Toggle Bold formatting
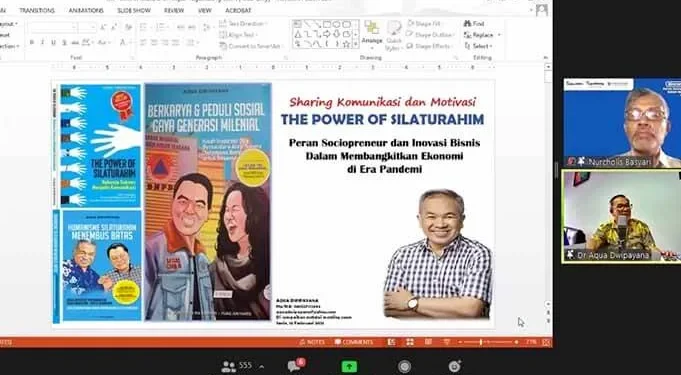 (x=32, y=42)
